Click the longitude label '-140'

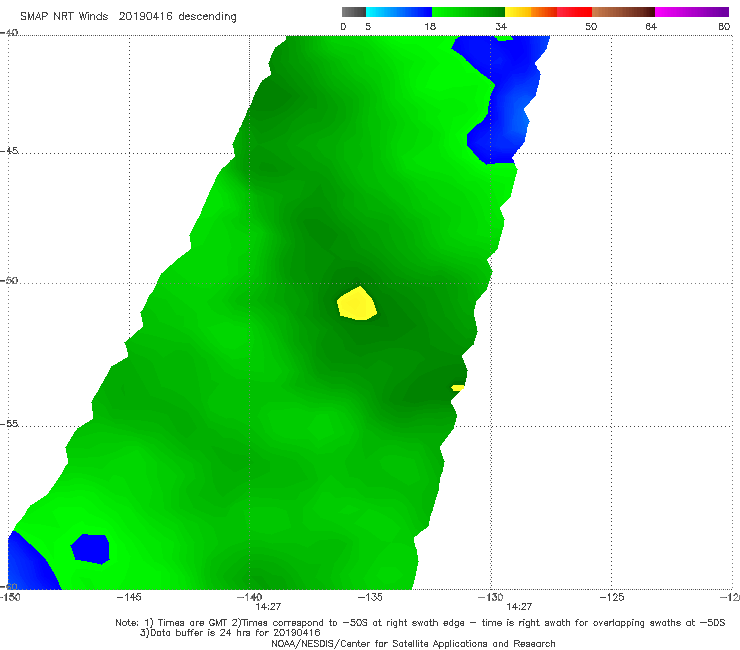[x=249, y=597]
